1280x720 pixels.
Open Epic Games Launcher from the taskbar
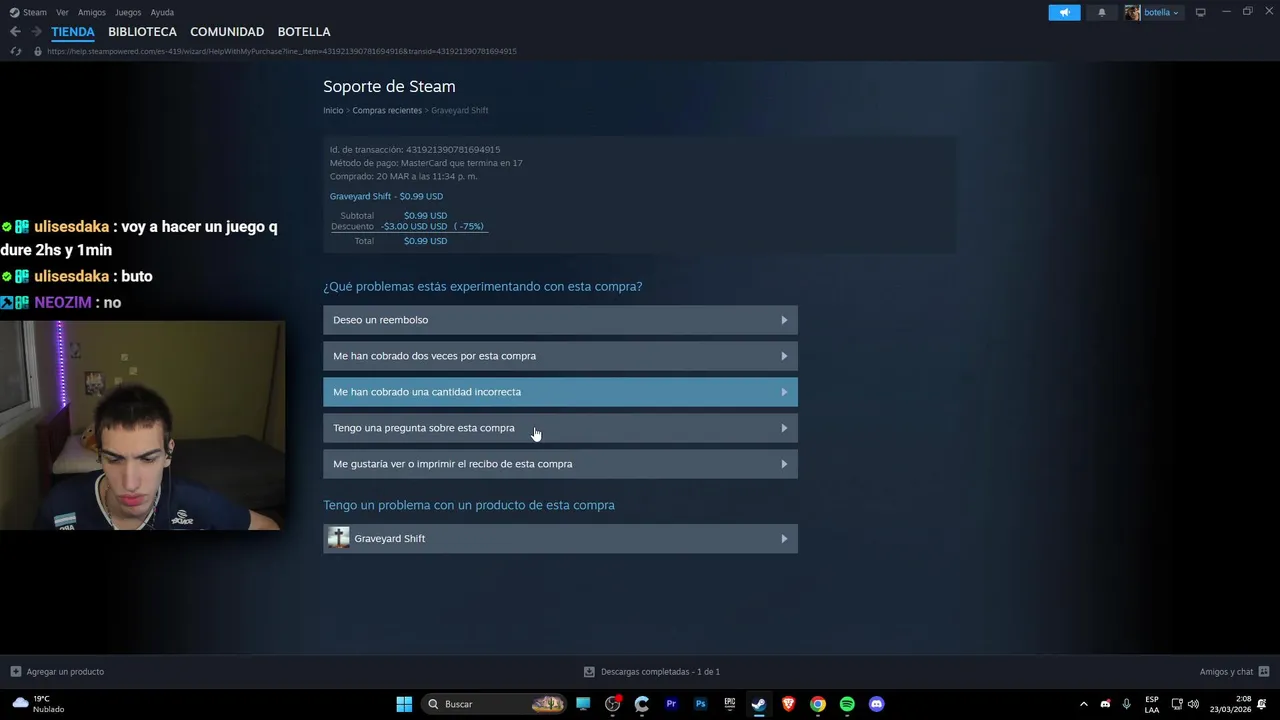coord(730,704)
